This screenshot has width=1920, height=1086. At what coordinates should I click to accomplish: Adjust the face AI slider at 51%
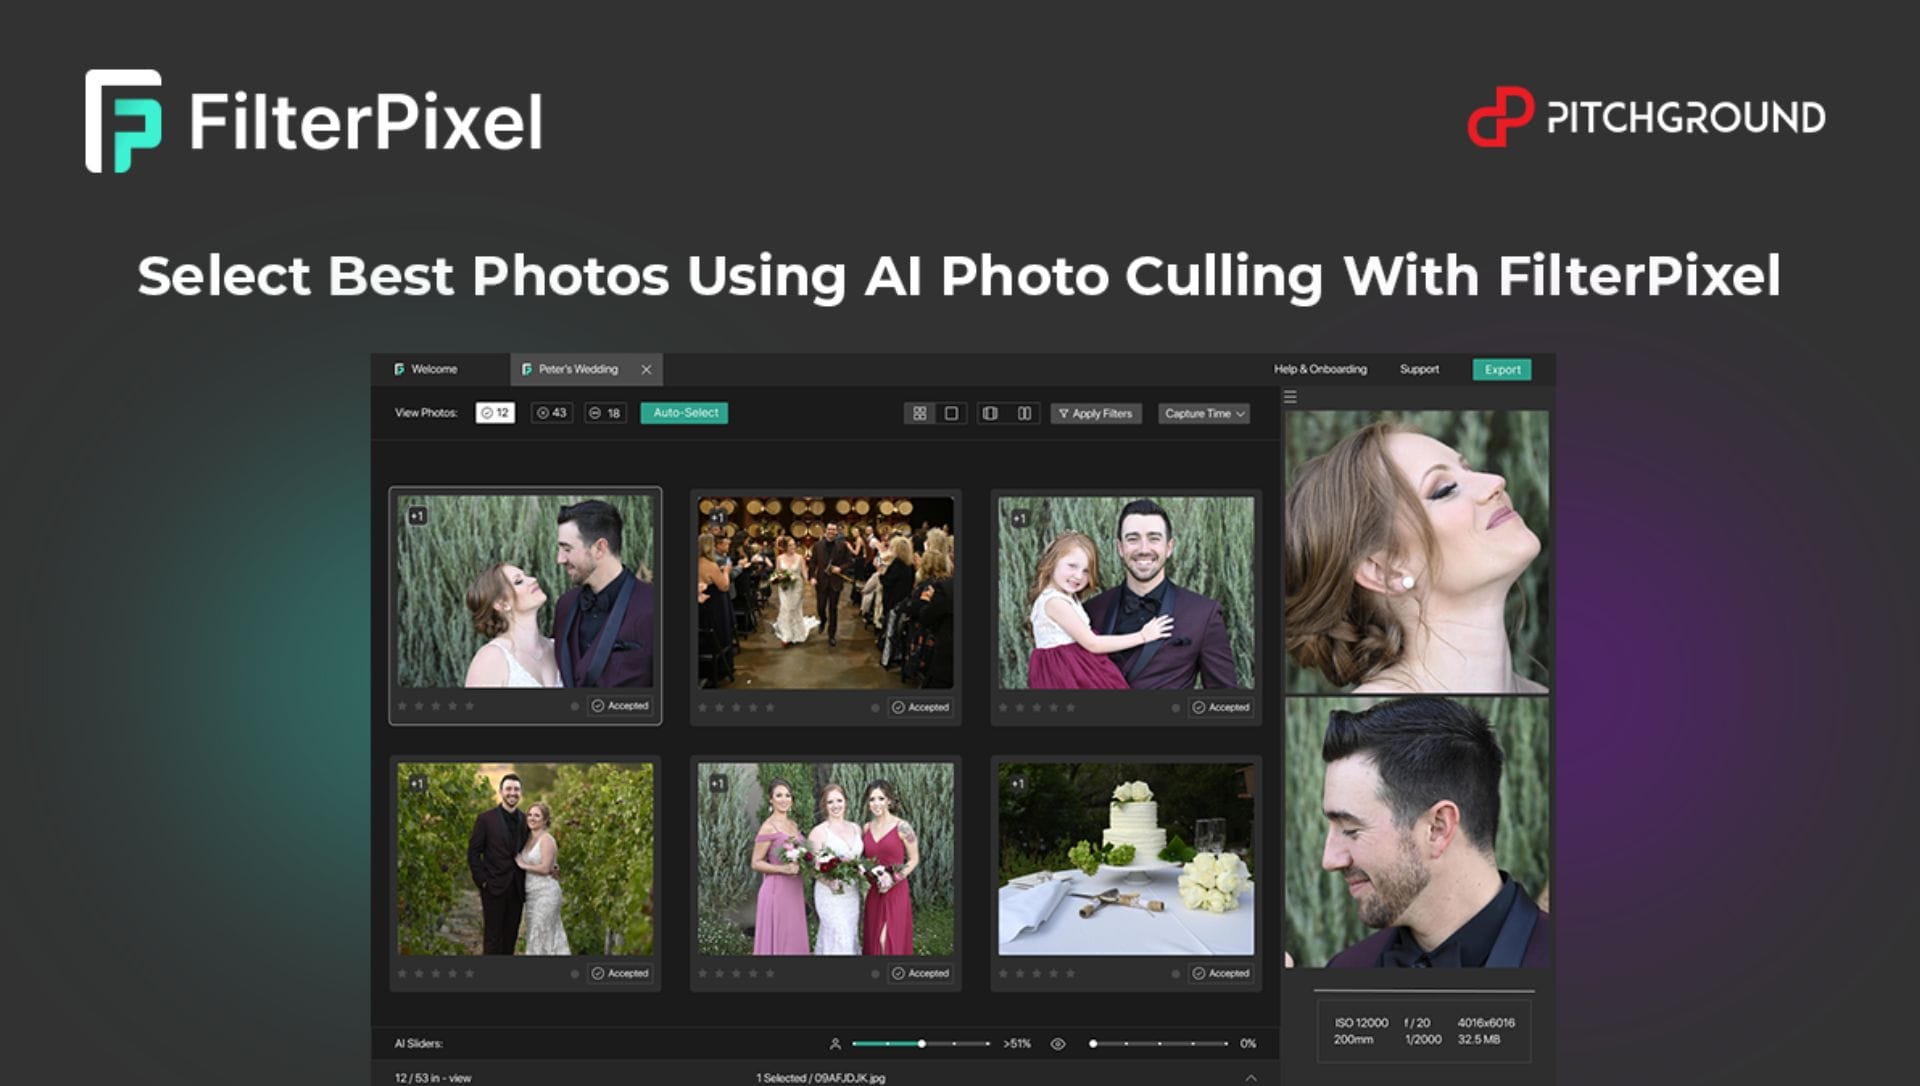[921, 1044]
